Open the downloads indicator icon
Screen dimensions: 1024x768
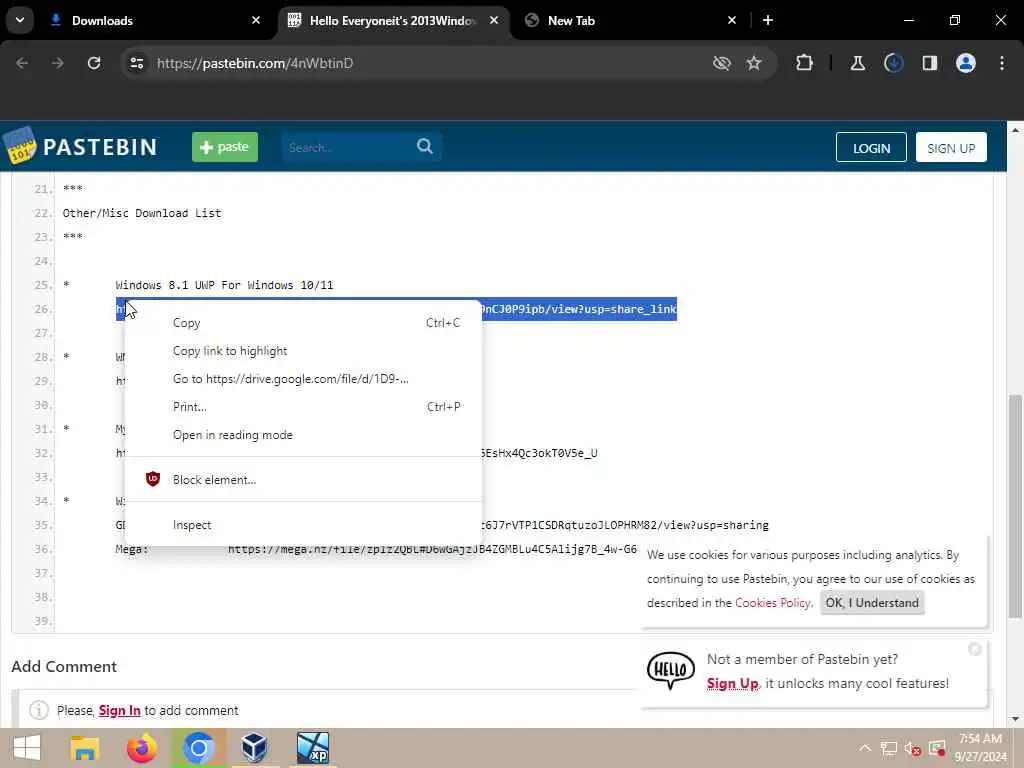coord(893,63)
